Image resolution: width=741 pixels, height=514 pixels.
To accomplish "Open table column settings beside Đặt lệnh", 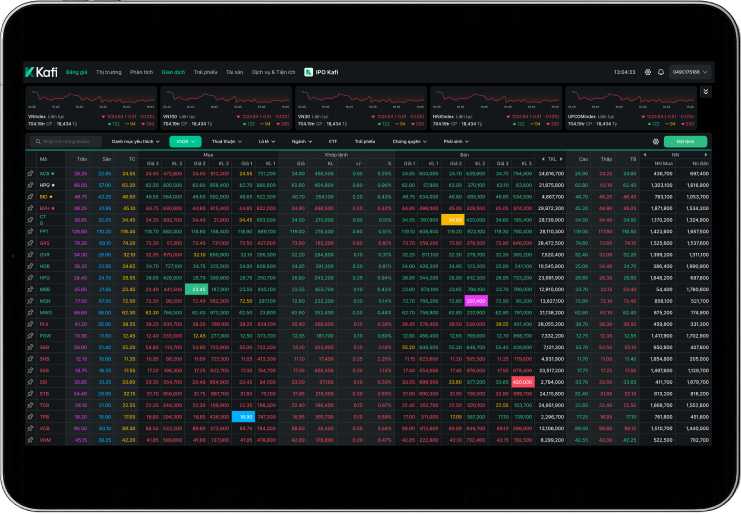I will pos(655,142).
